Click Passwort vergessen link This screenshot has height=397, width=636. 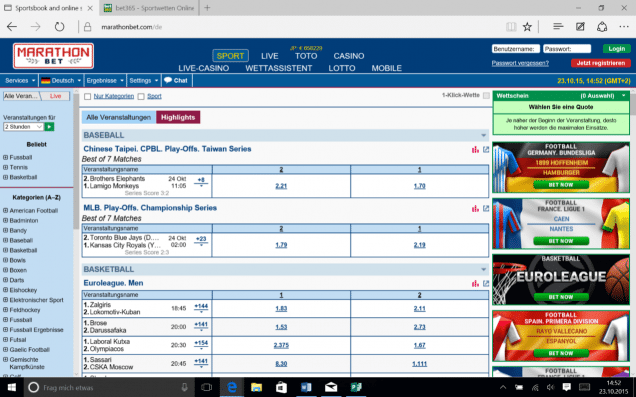point(520,63)
